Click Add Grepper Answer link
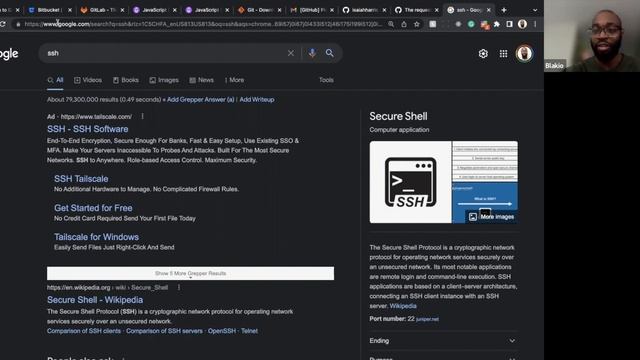The image size is (640, 360). click(200, 100)
